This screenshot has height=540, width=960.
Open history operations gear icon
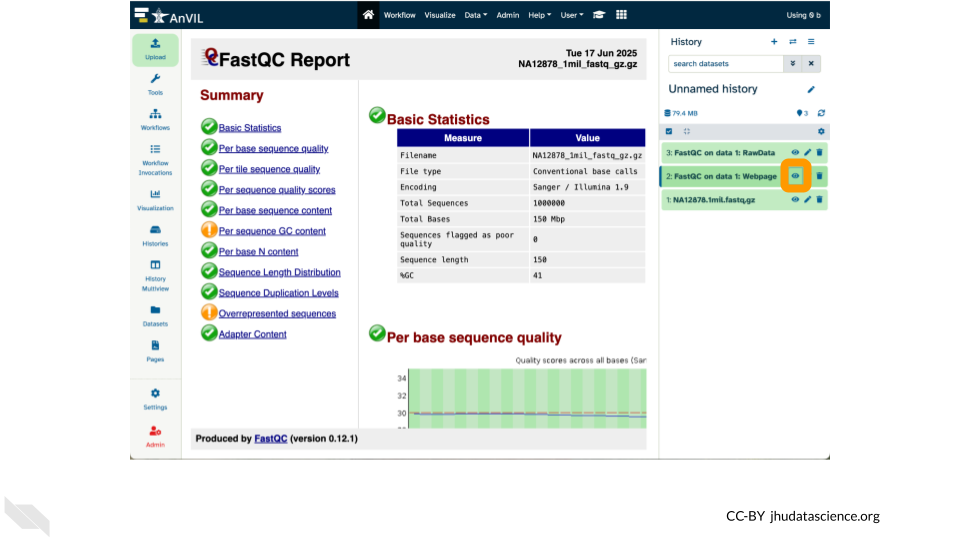(x=822, y=131)
